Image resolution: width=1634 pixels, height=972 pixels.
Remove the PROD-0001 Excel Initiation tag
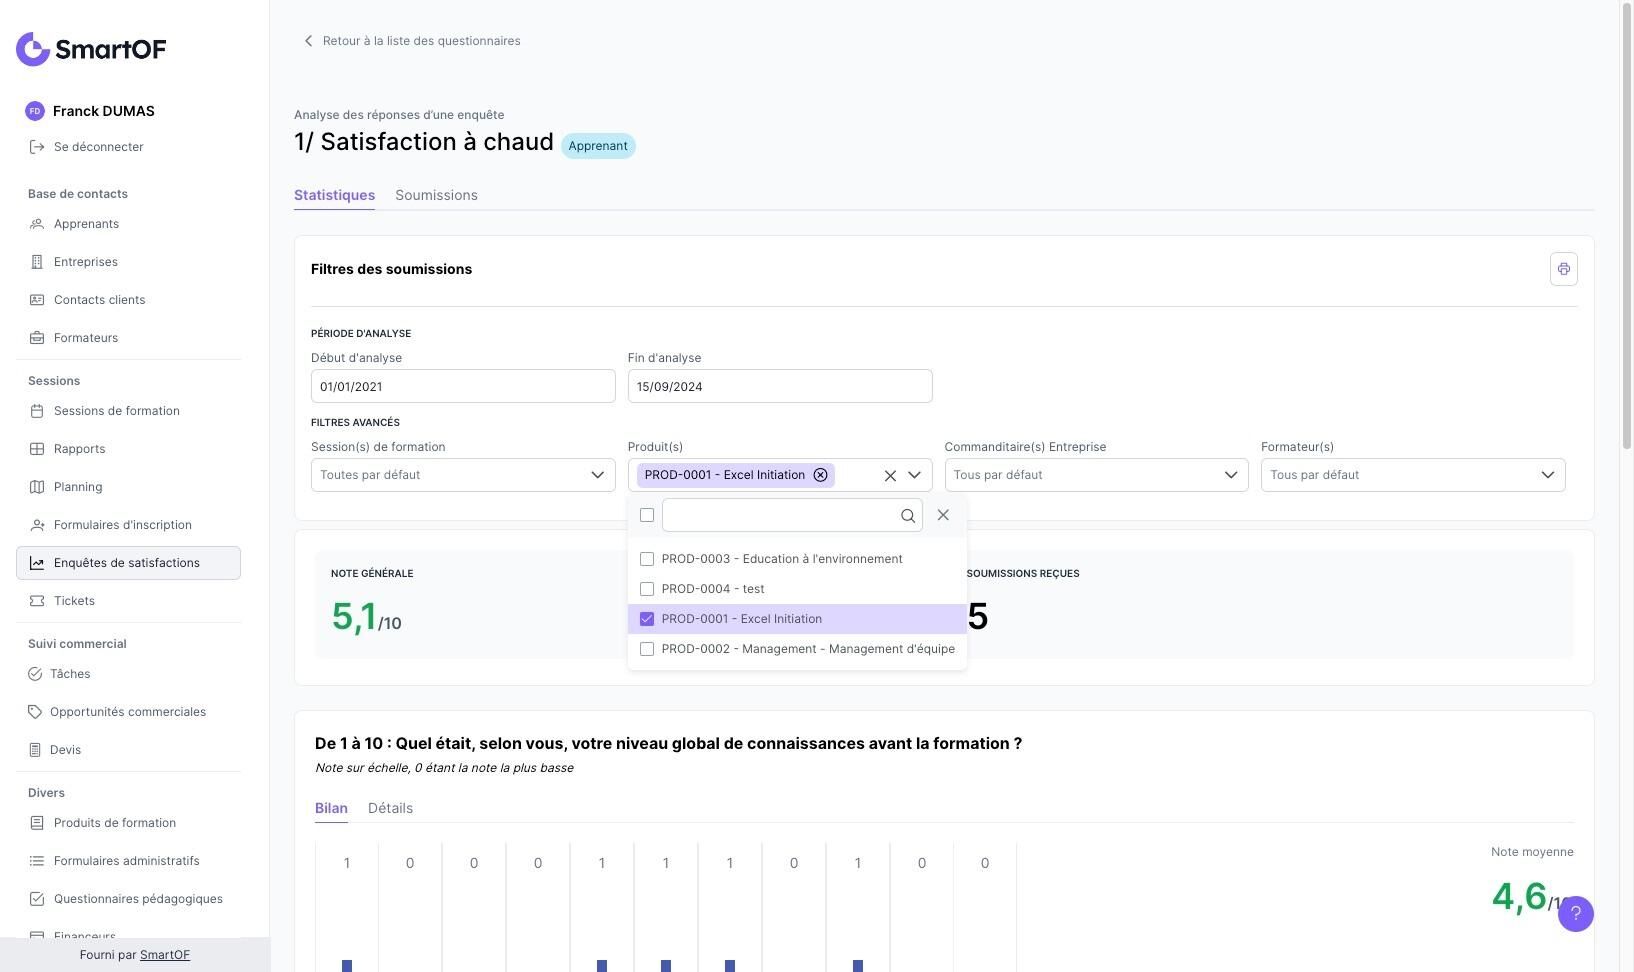click(820, 475)
